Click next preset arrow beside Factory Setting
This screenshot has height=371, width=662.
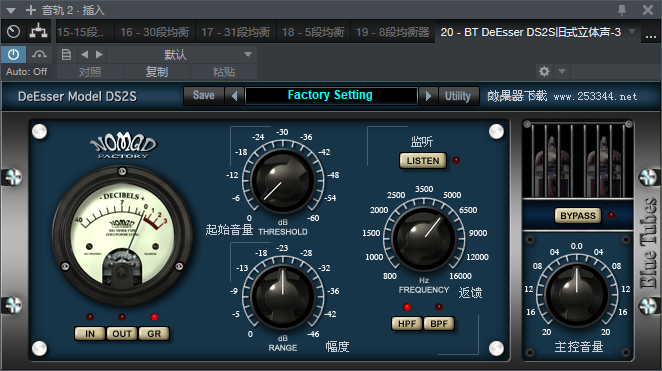(428, 96)
